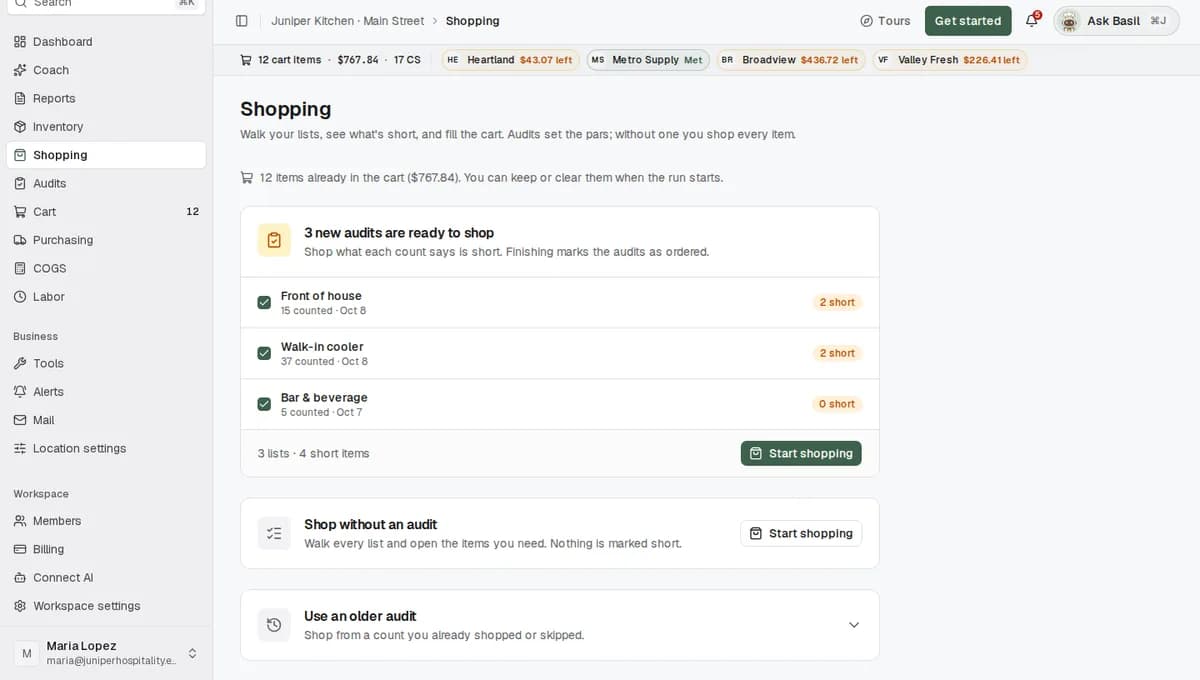
Task: Click the Get started button
Action: (x=968, y=21)
